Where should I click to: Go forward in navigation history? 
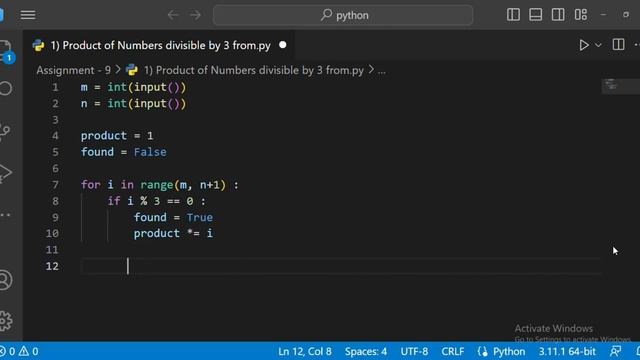(196, 15)
